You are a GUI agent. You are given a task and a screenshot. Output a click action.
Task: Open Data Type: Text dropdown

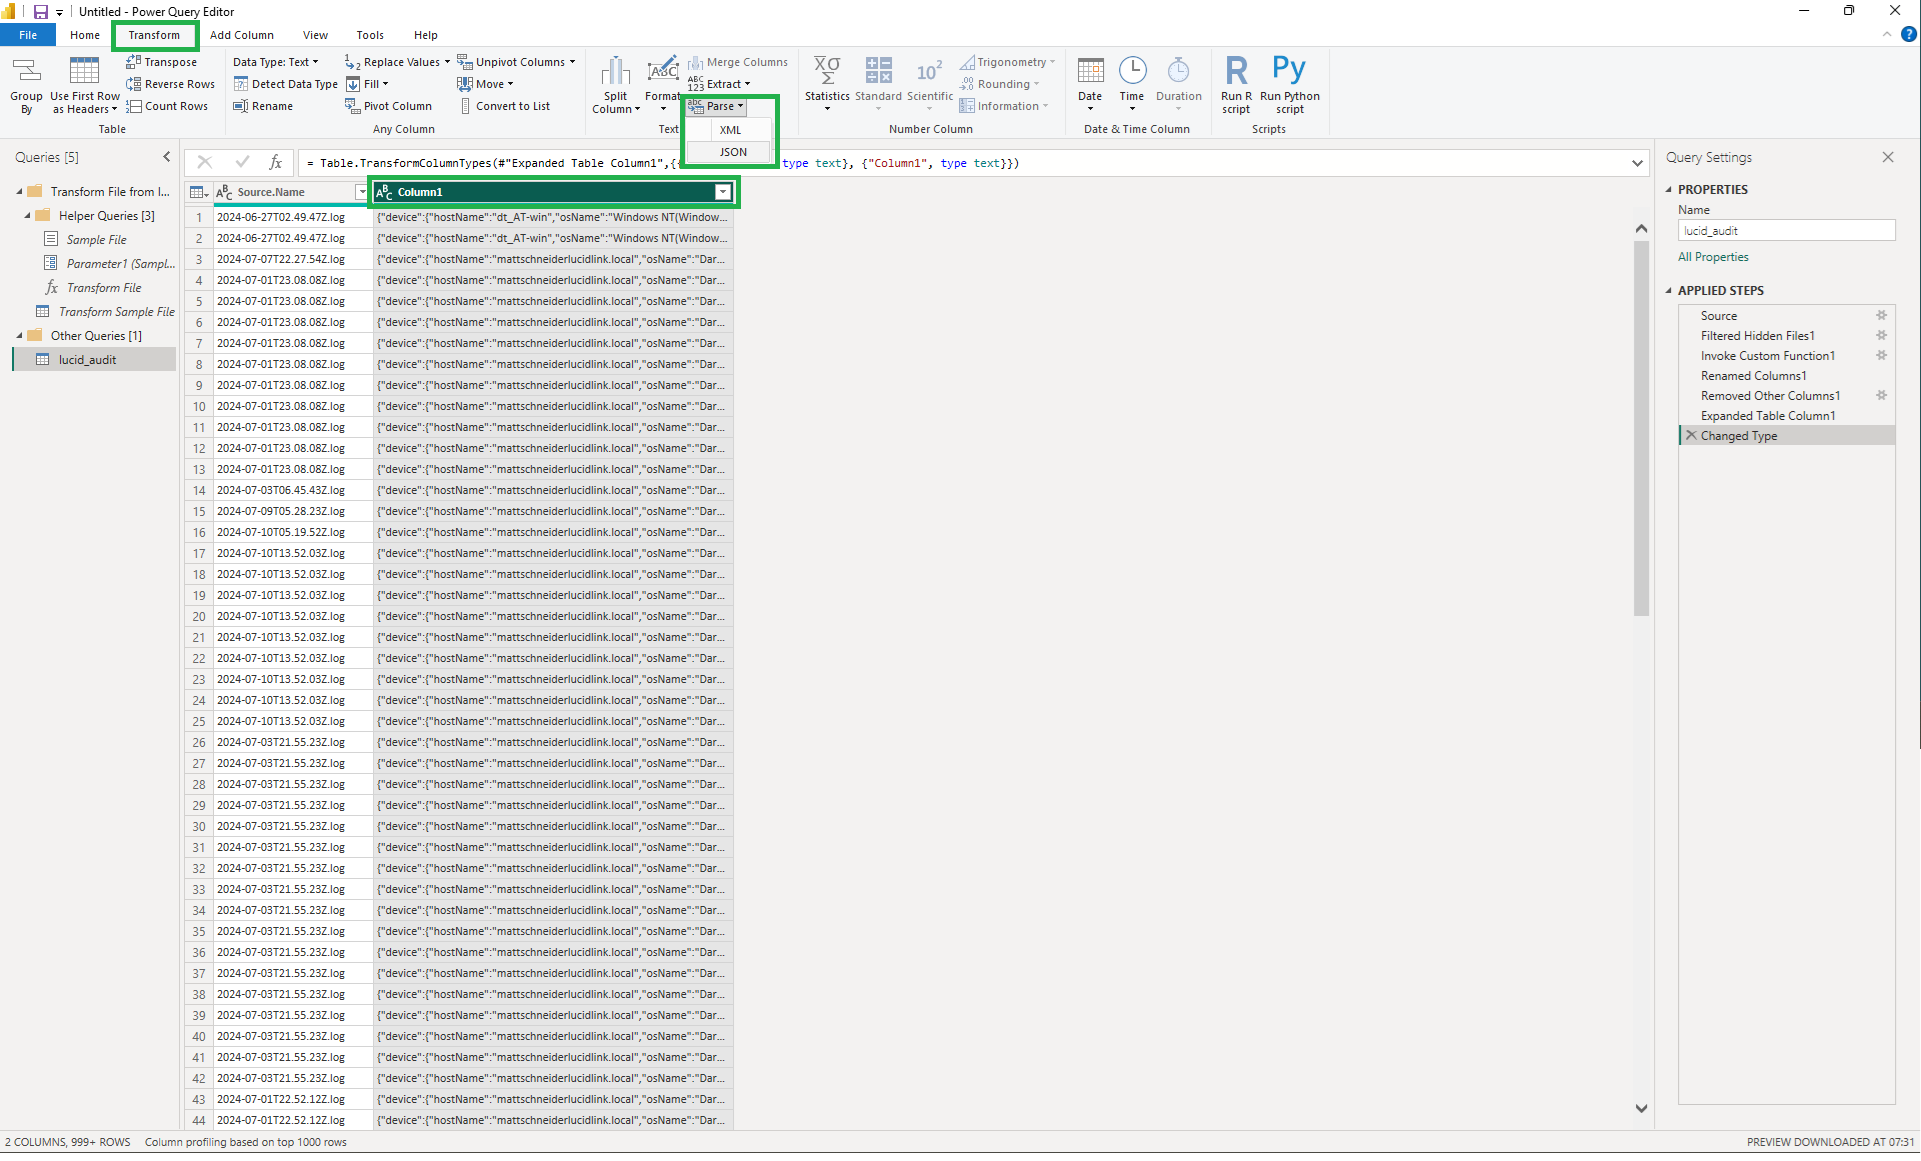tap(275, 62)
